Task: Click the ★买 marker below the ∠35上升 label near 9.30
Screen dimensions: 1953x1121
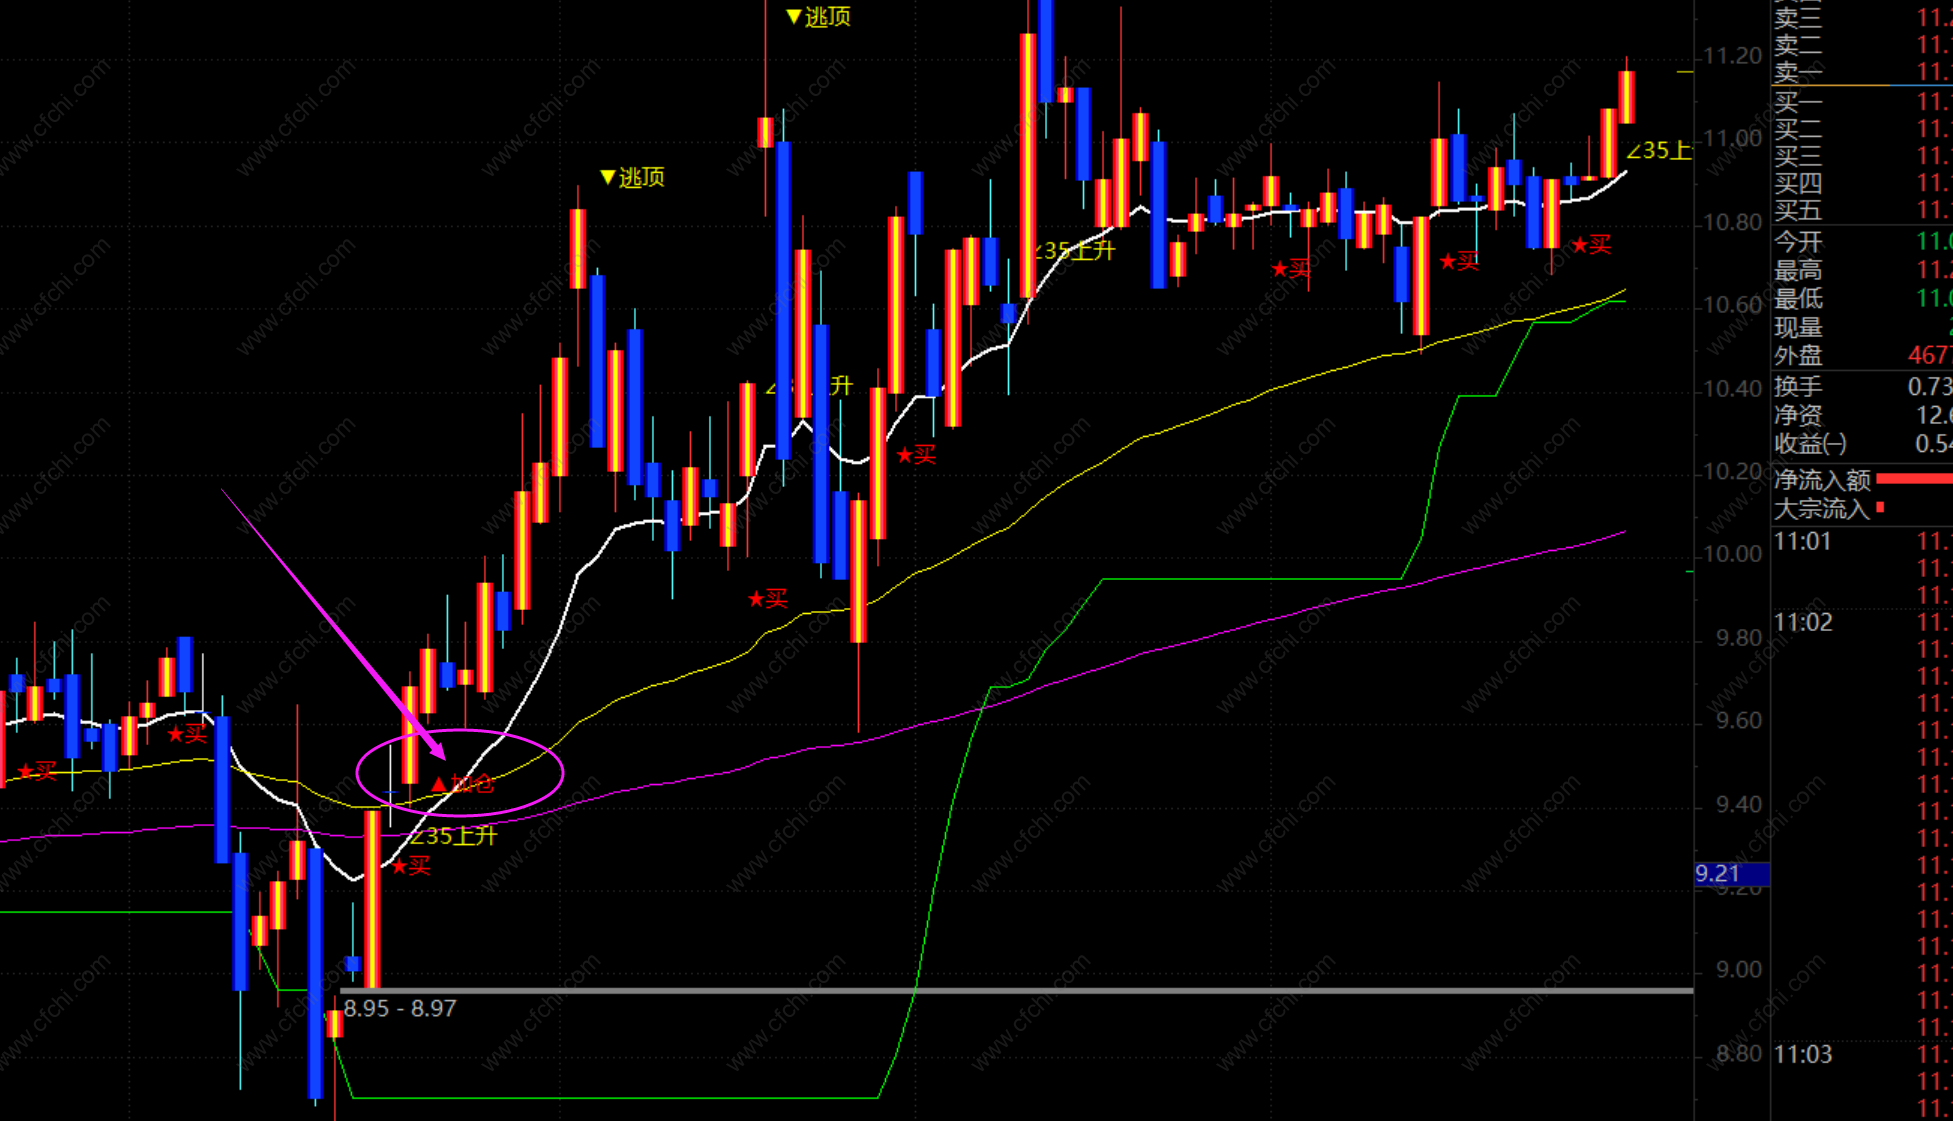Action: pyautogui.click(x=411, y=866)
